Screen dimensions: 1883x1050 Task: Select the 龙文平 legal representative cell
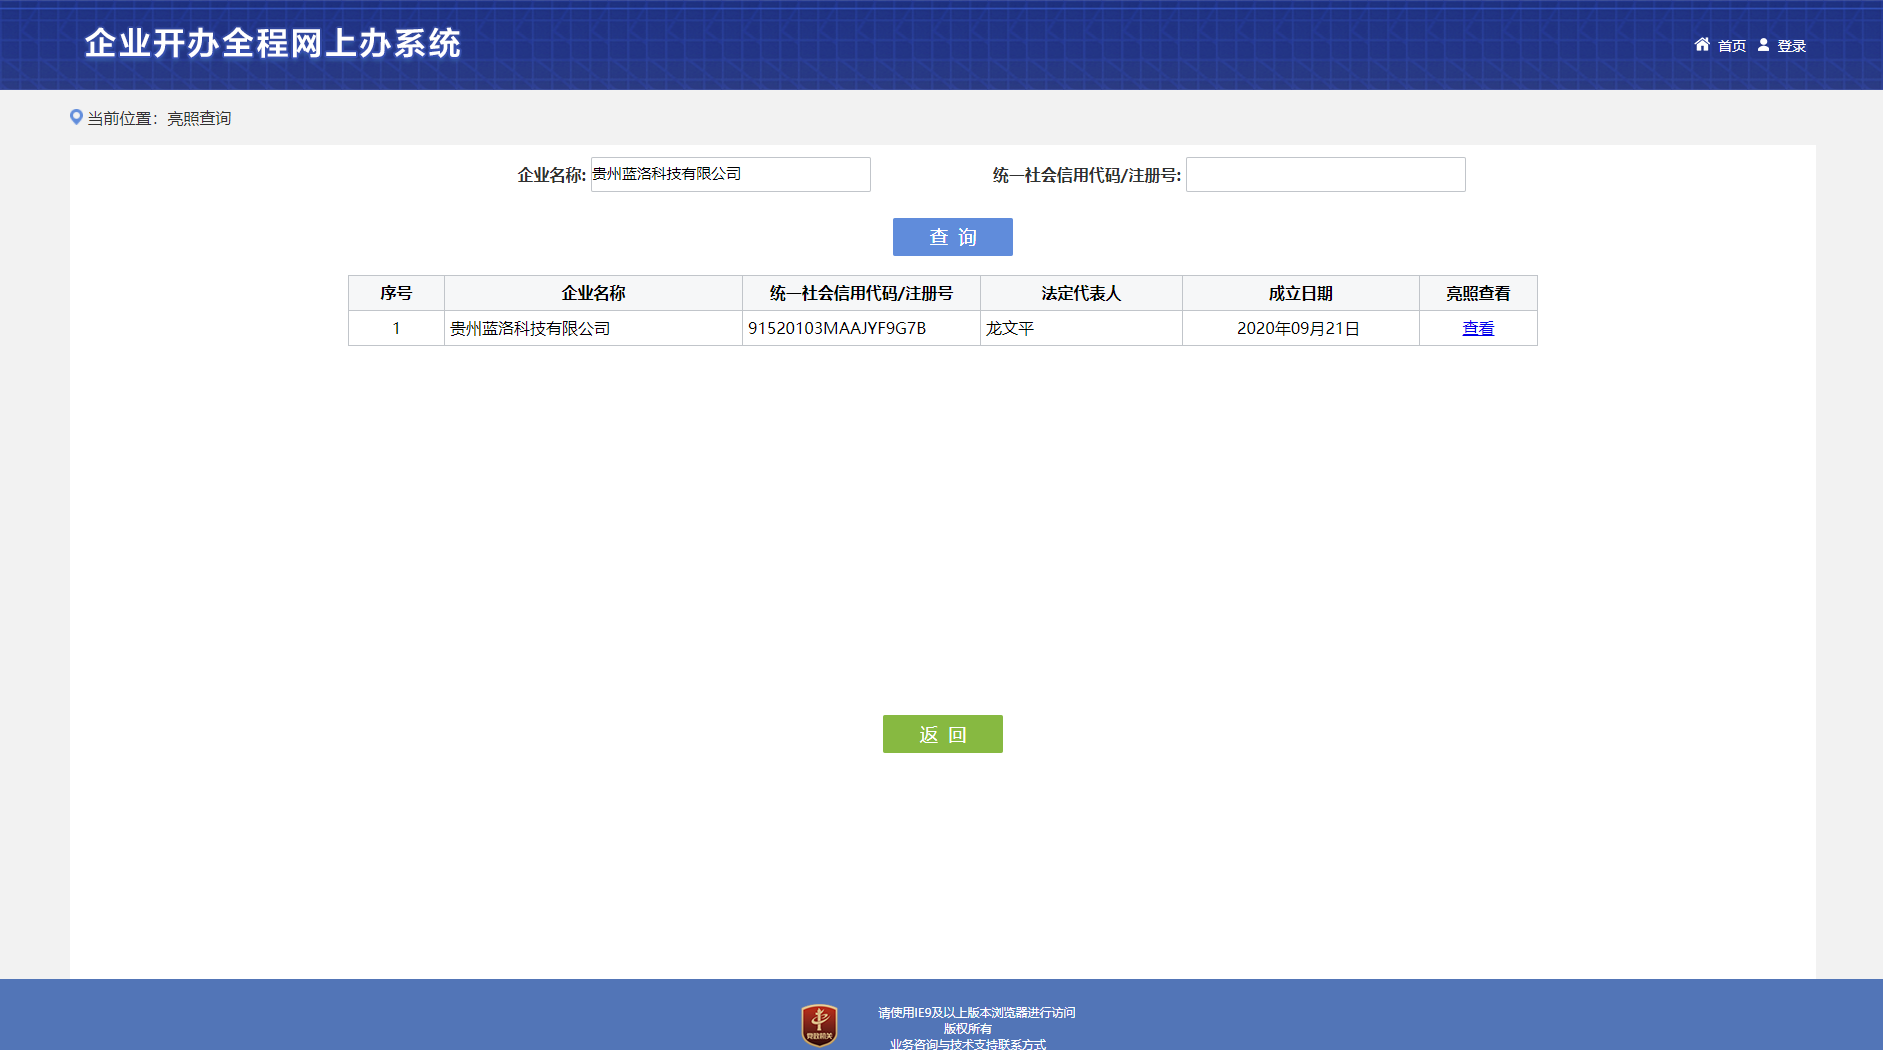(x=1081, y=328)
